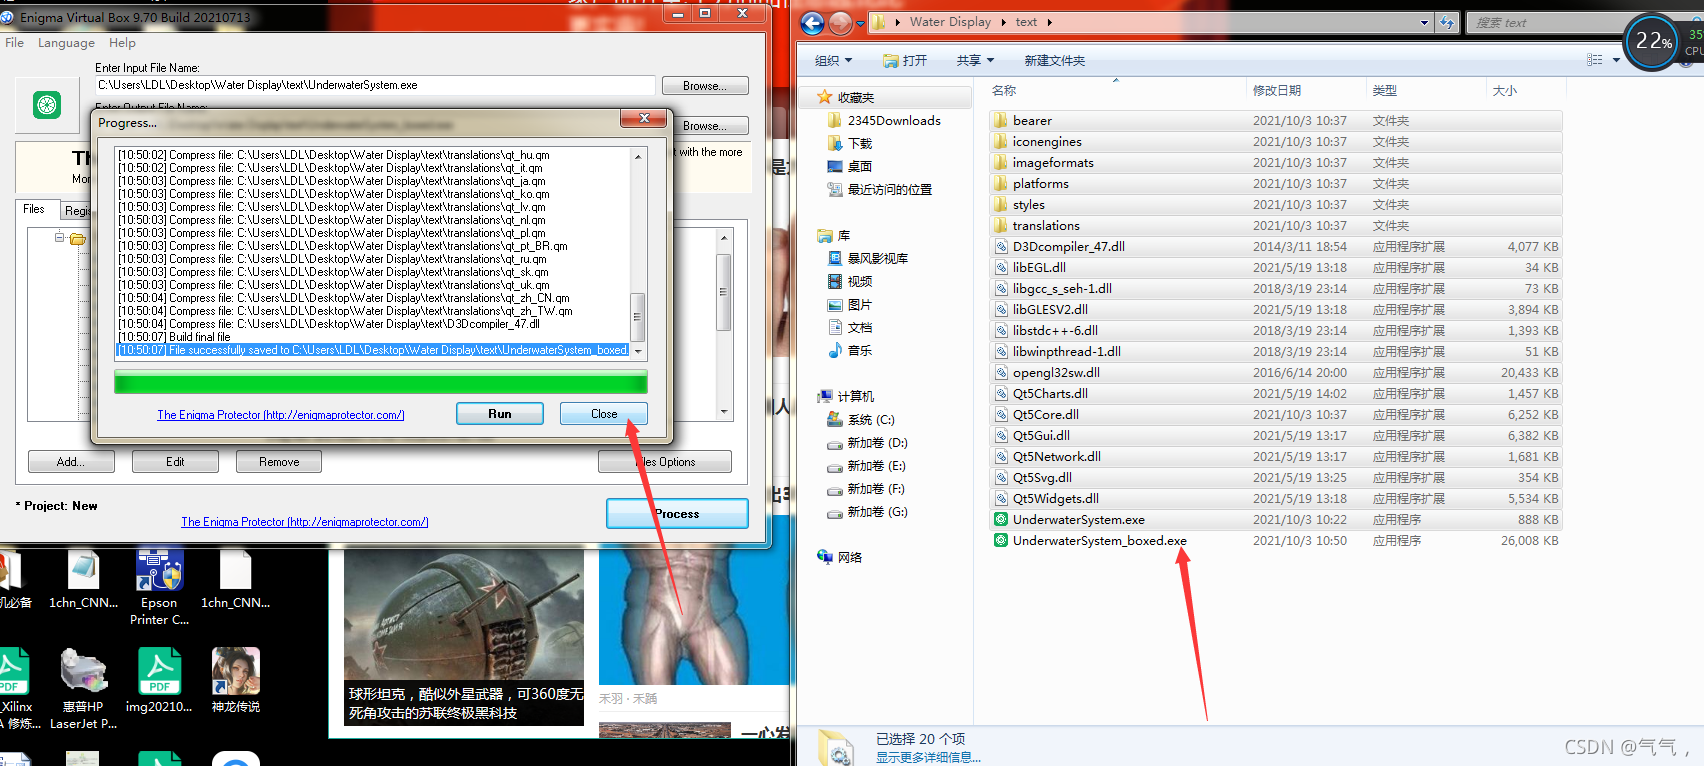Open the 共享 dropdown menu
The width and height of the screenshot is (1704, 766).
[x=975, y=60]
